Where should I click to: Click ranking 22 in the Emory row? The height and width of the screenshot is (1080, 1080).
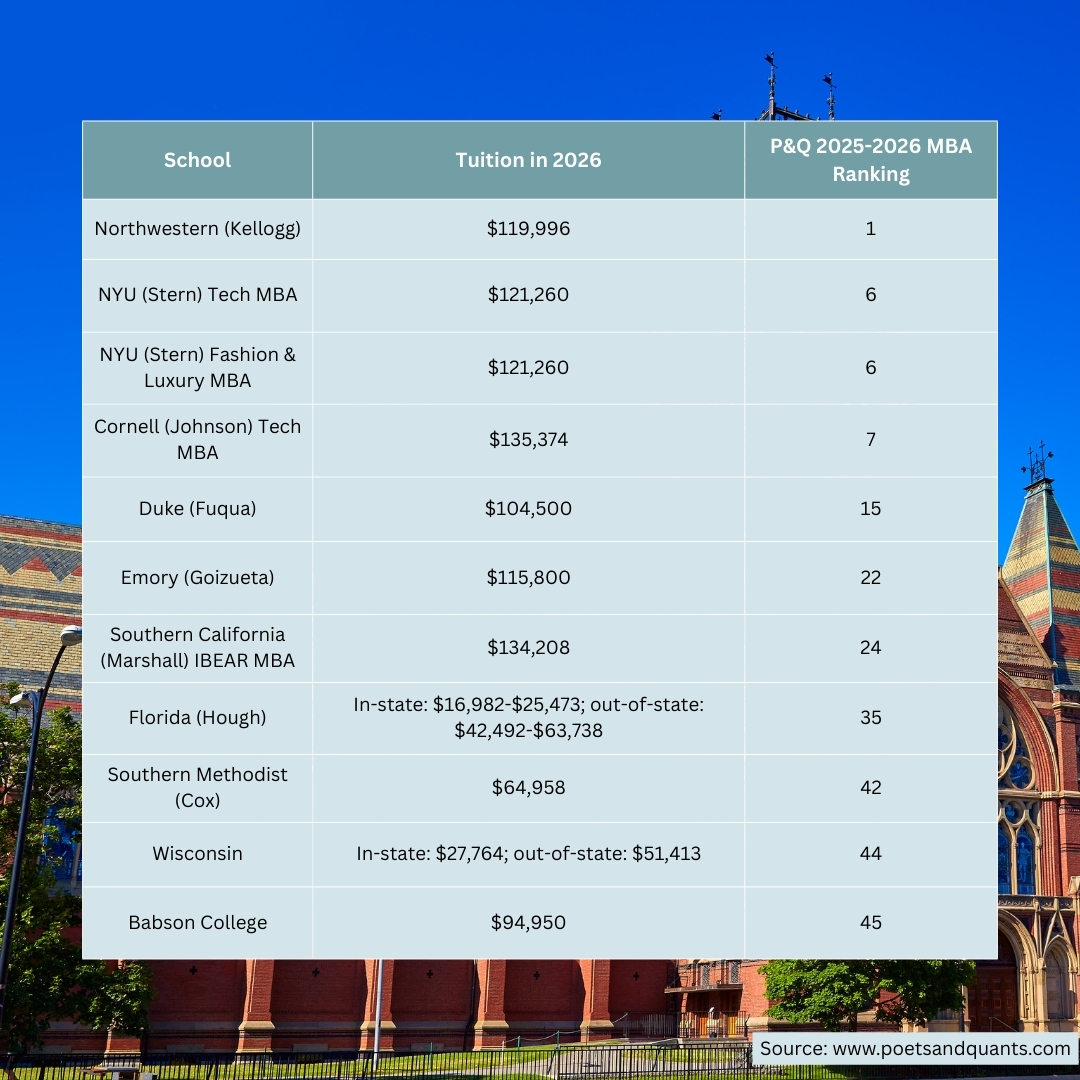click(871, 577)
